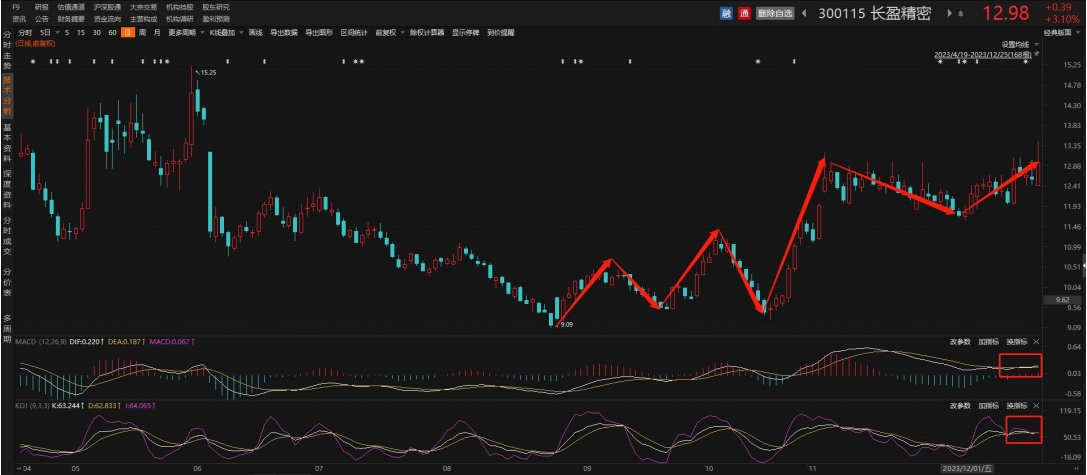Select the 日 daily period
This screenshot has height=475, width=1087.
128,32
